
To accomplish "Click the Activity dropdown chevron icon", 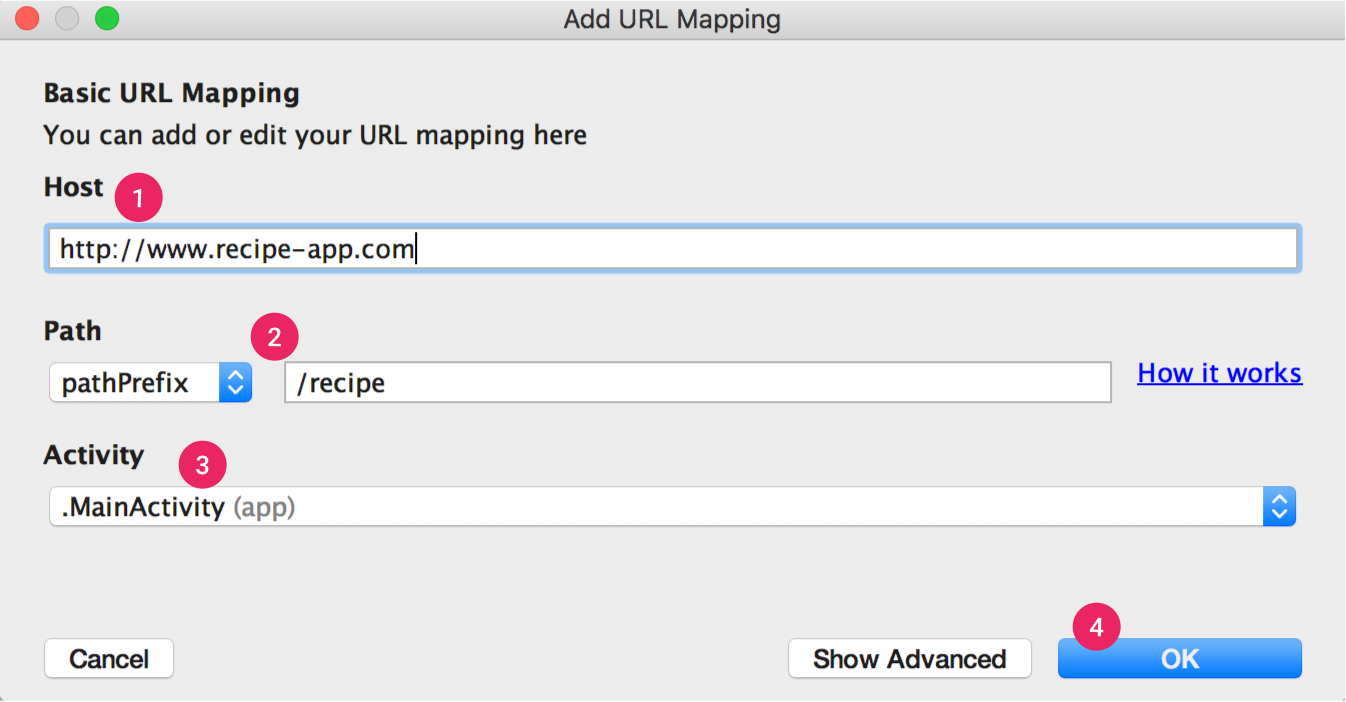I will coord(1280,506).
